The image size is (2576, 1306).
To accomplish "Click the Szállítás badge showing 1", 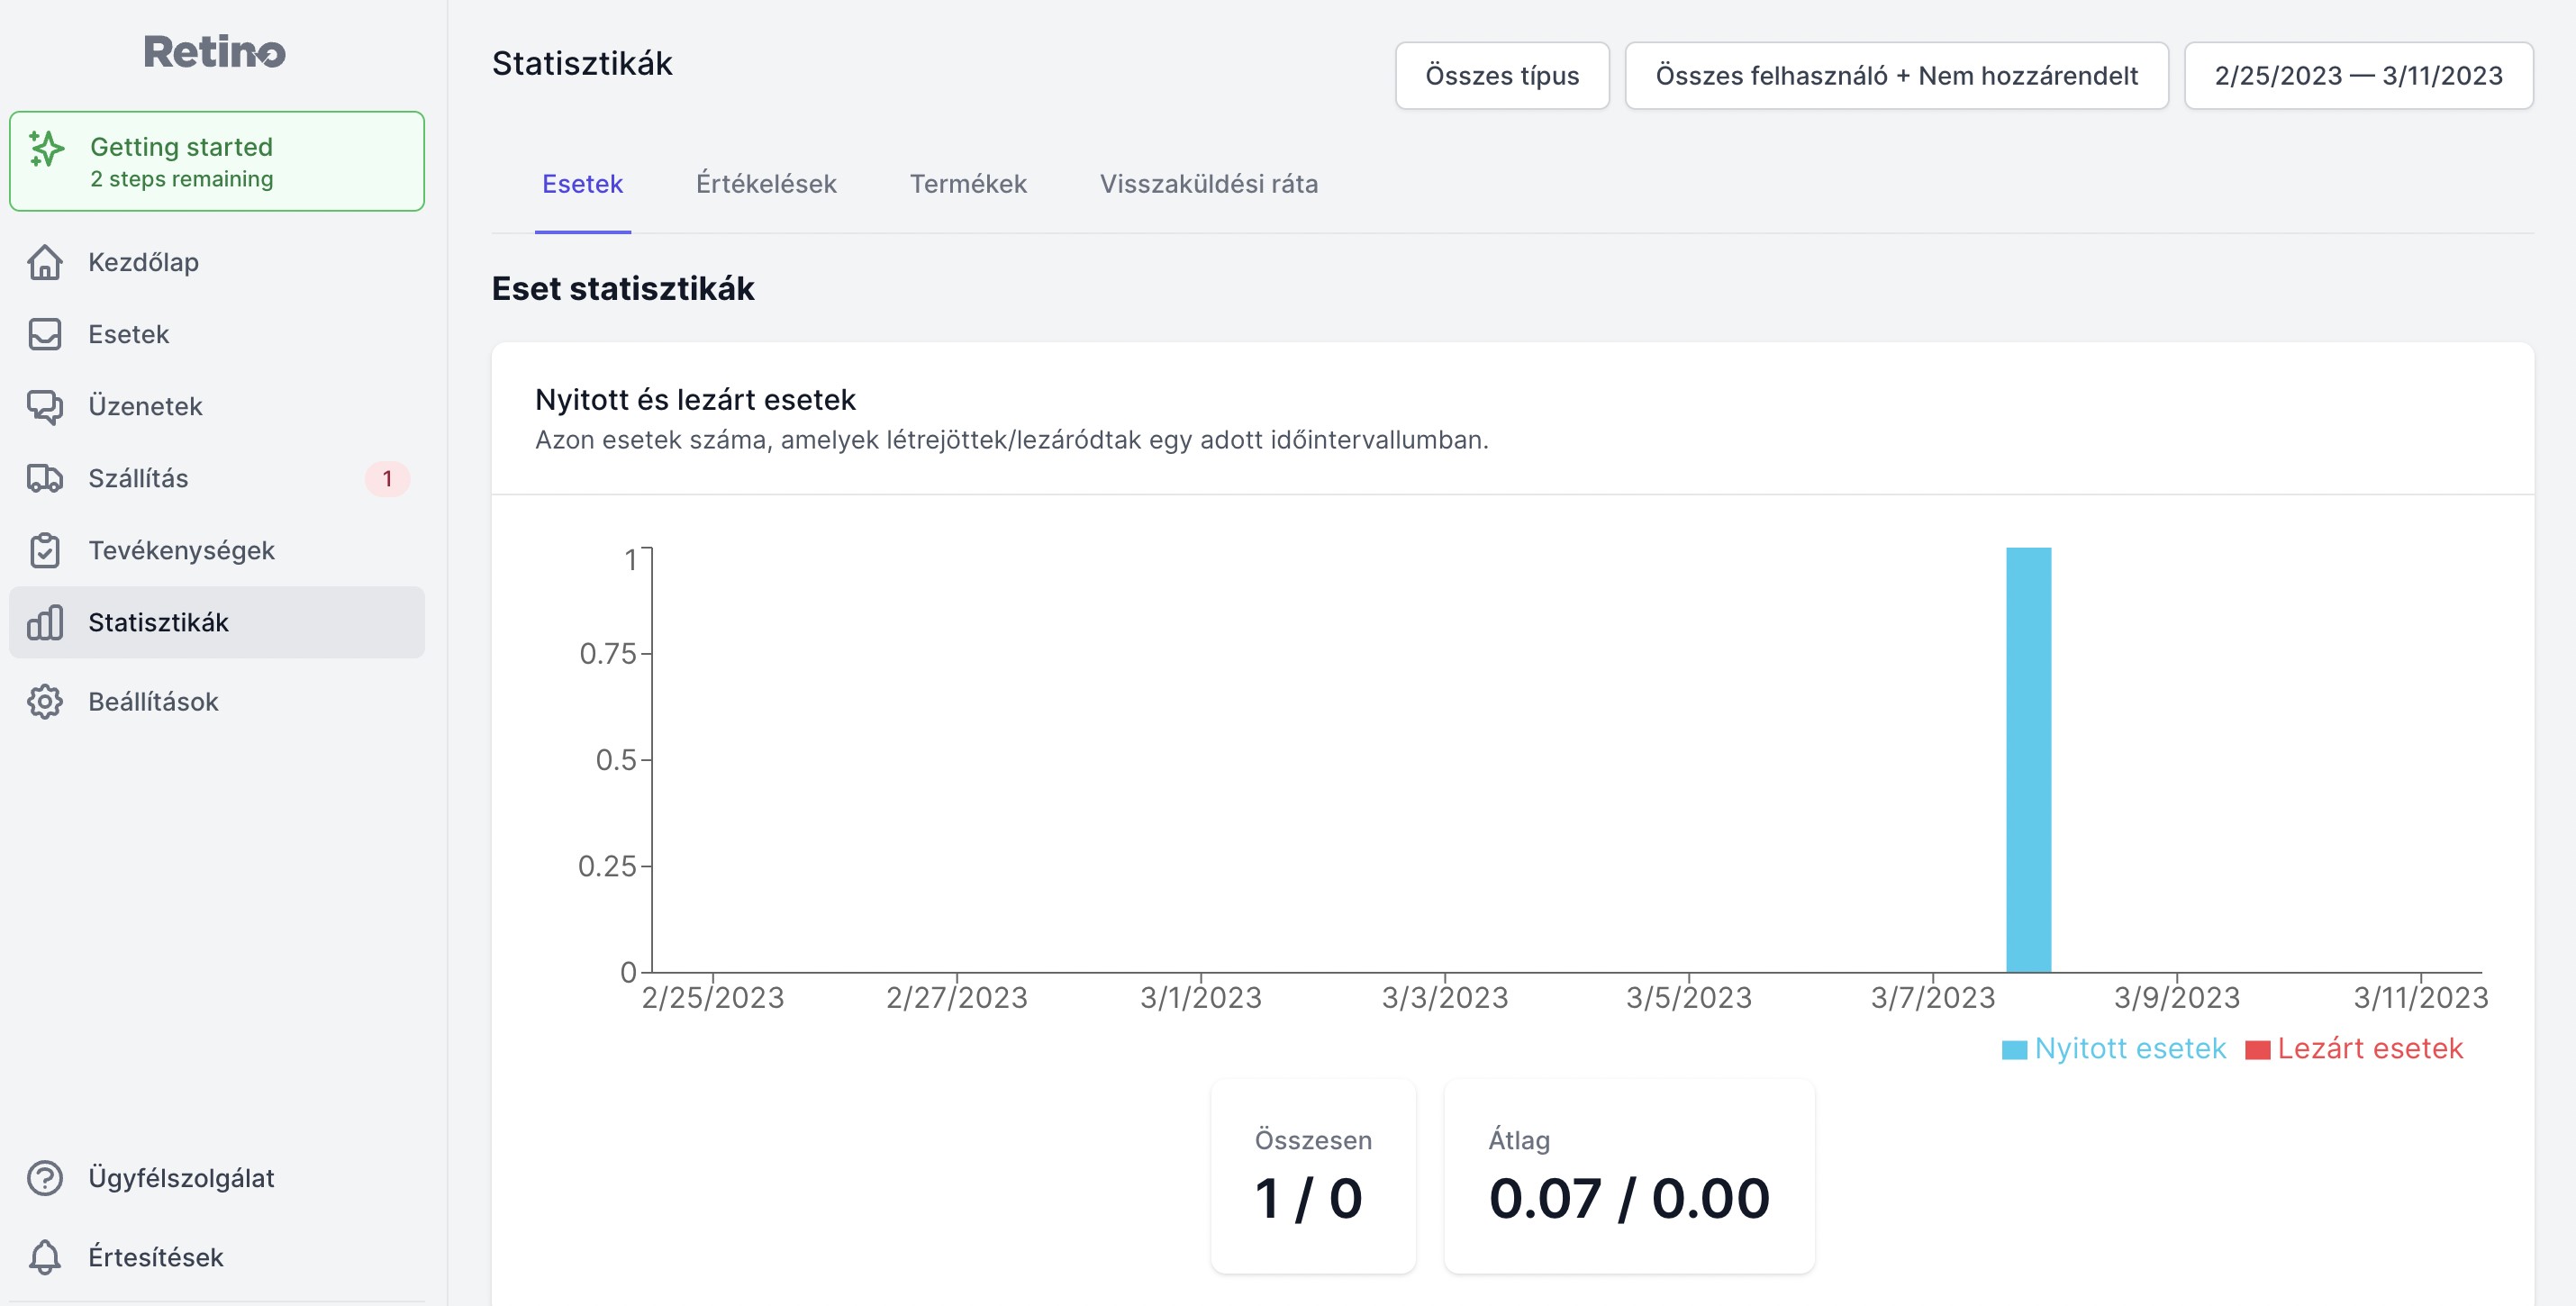I will pyautogui.click(x=387, y=479).
